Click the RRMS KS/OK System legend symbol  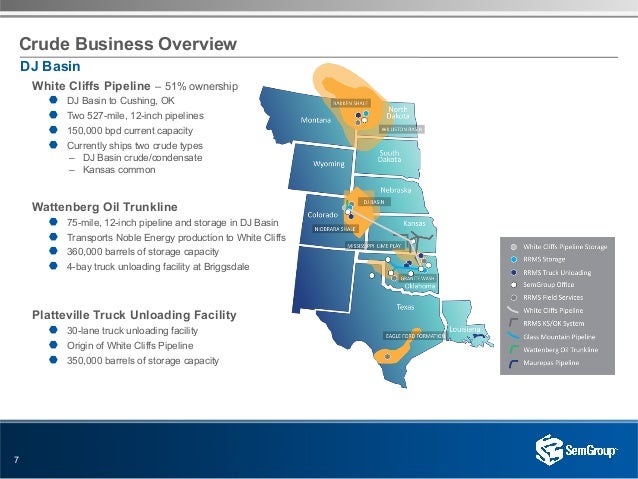point(513,323)
